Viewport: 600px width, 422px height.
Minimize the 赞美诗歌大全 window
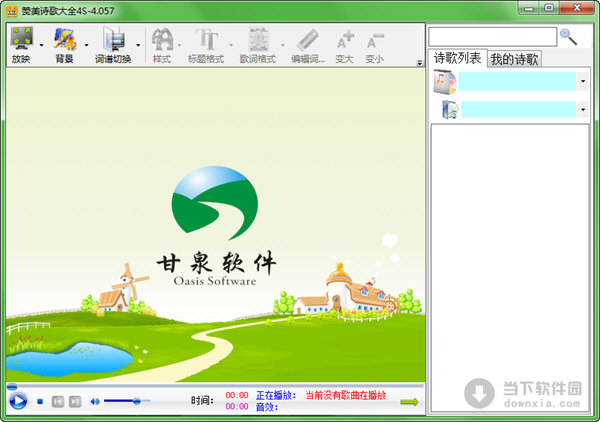pos(528,8)
